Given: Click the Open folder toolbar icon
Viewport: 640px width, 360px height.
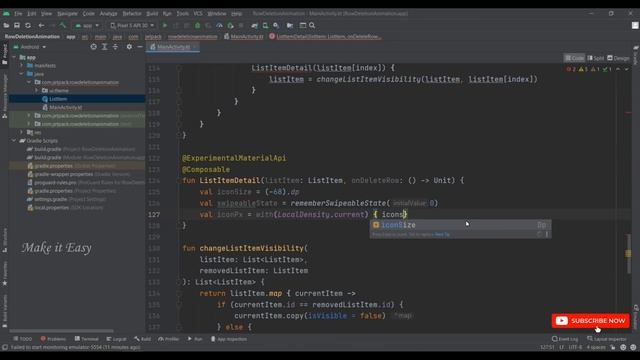Looking at the screenshot, I should click(6, 25).
